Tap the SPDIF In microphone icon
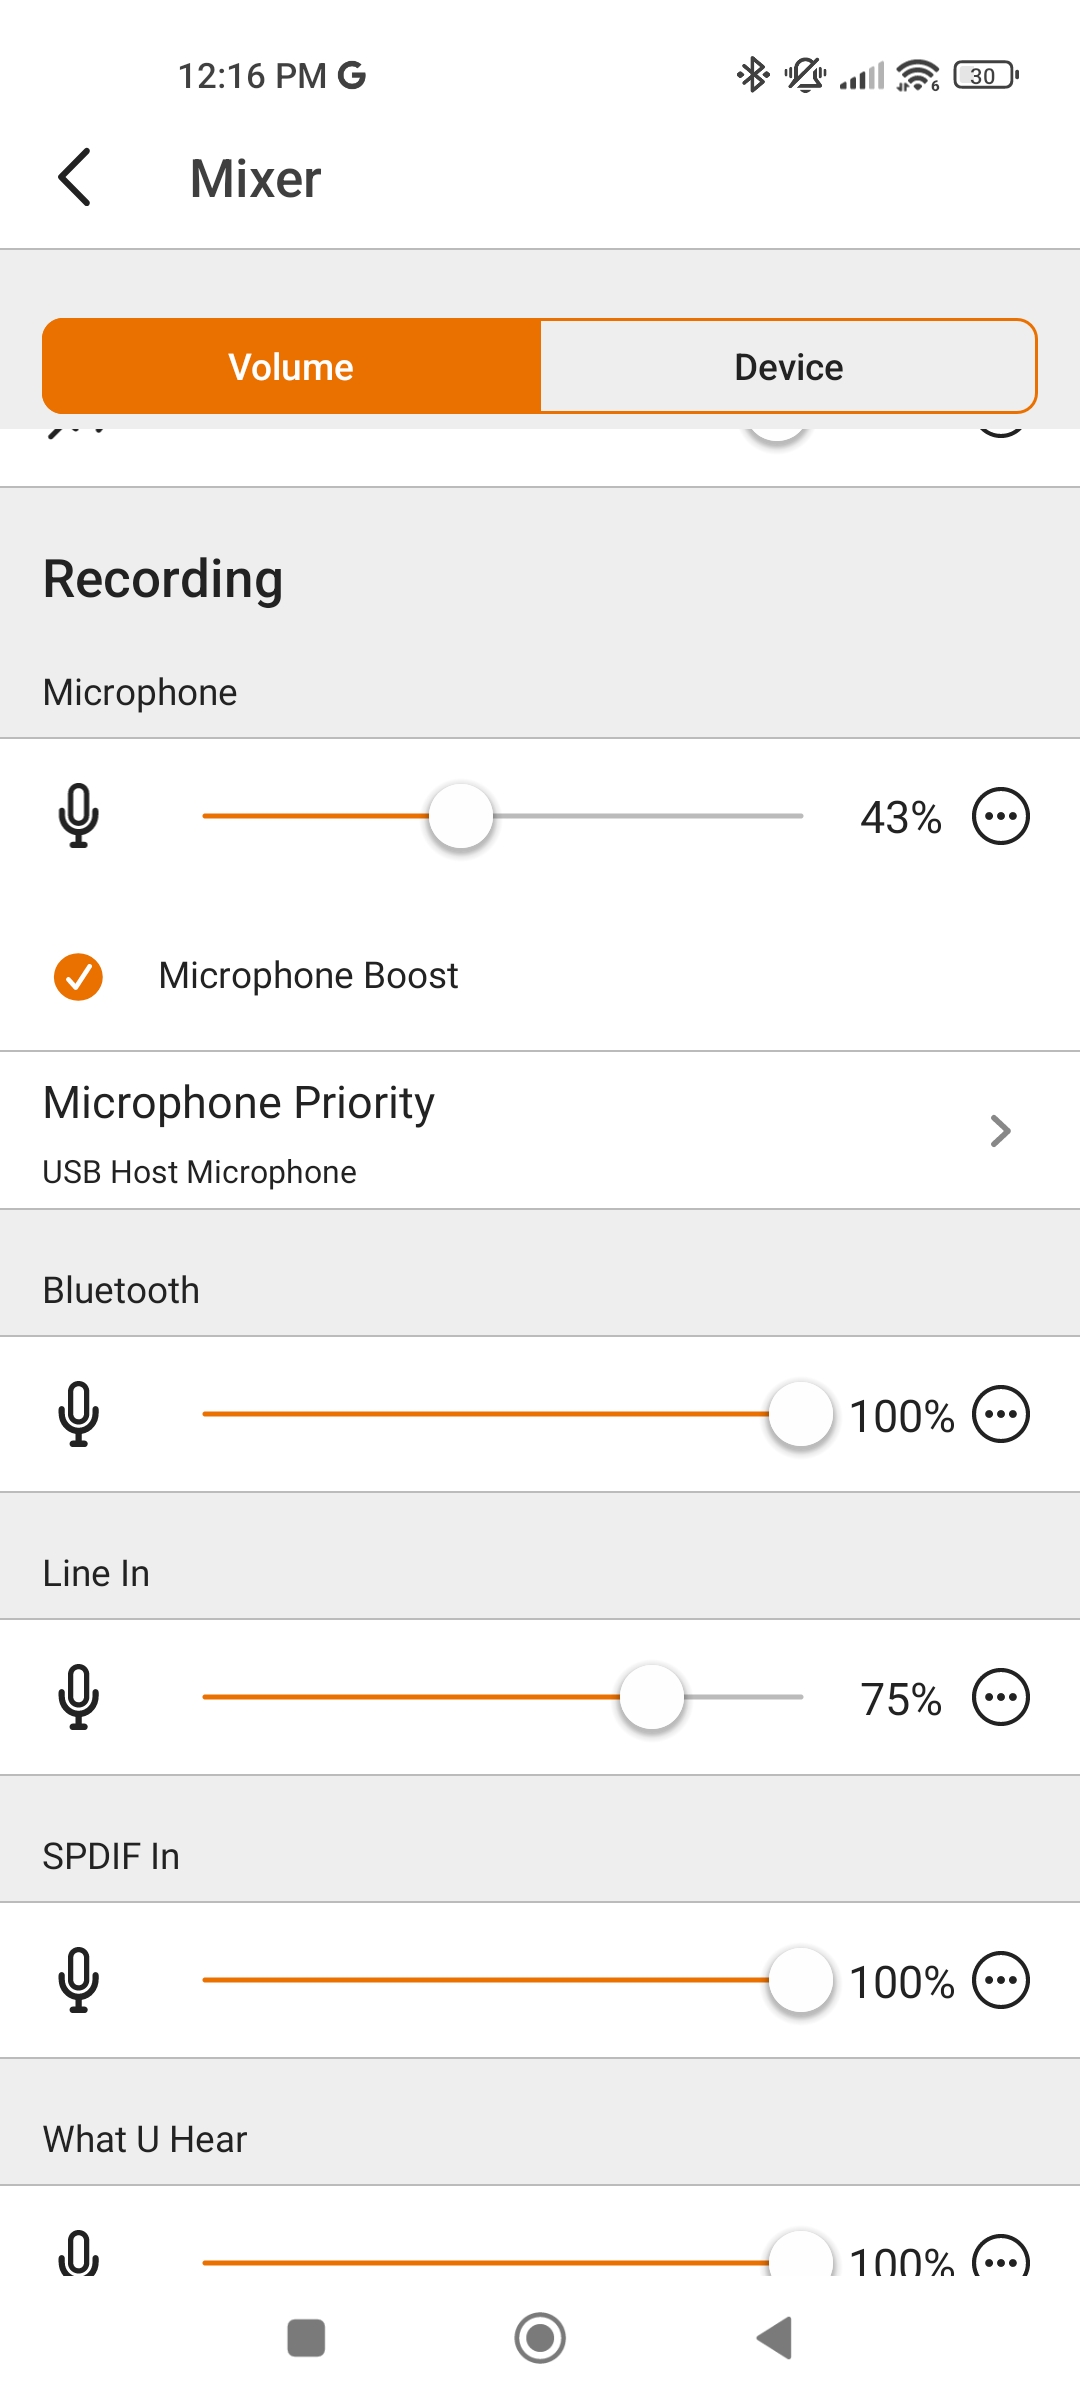Viewport: 1080px width, 2400px height. coord(78,1980)
